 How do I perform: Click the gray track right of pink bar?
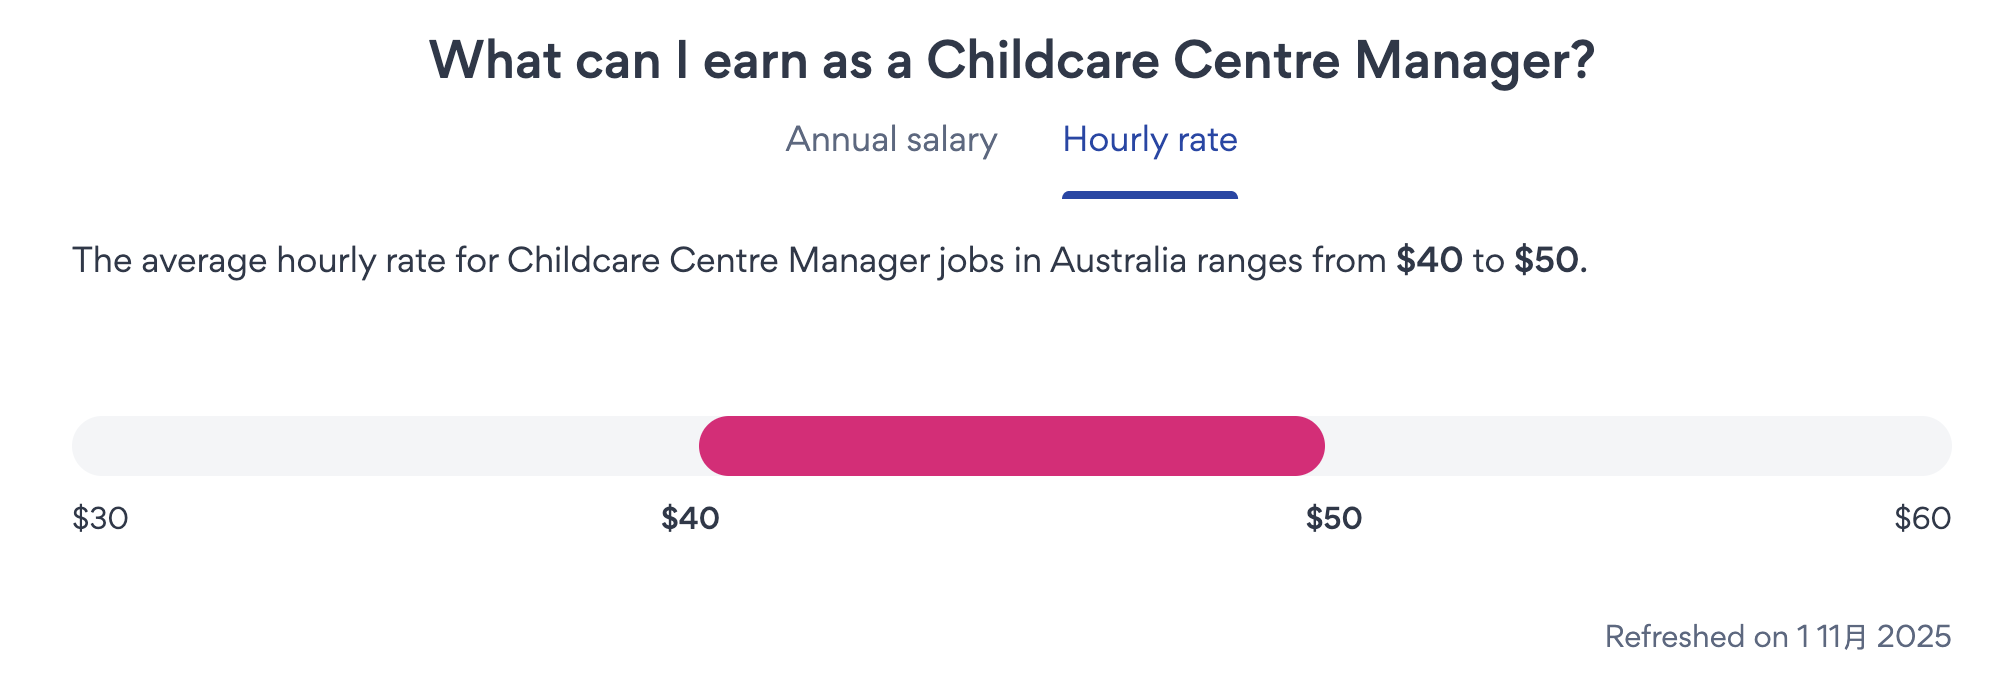point(1636,446)
